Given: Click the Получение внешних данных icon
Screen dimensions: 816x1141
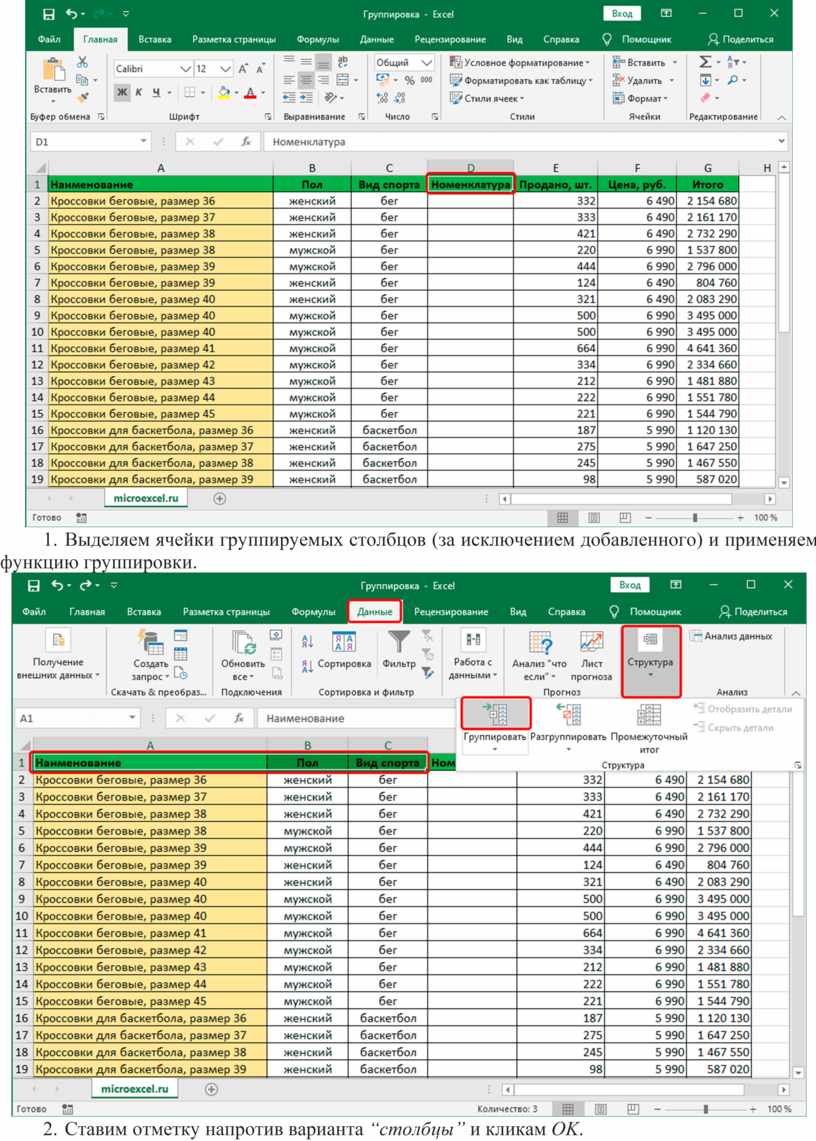Looking at the screenshot, I should pos(58,640).
